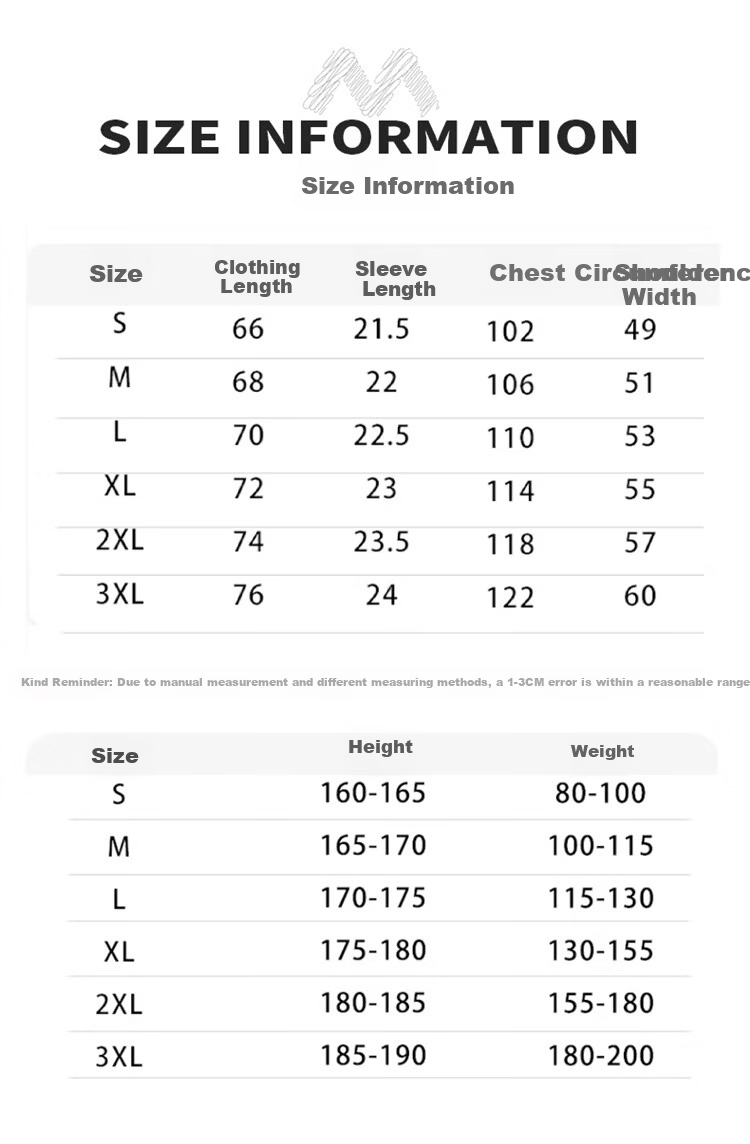The width and height of the screenshot is (750, 1144).
Task: Click weight range 100-115
Action: pyautogui.click(x=600, y=845)
